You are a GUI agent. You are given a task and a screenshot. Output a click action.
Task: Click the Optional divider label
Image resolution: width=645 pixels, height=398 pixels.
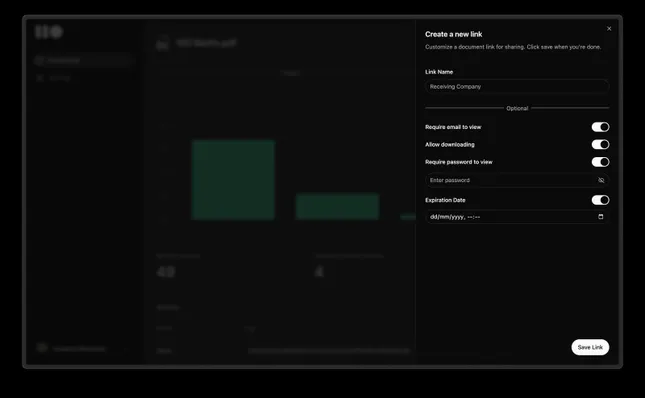click(x=517, y=109)
